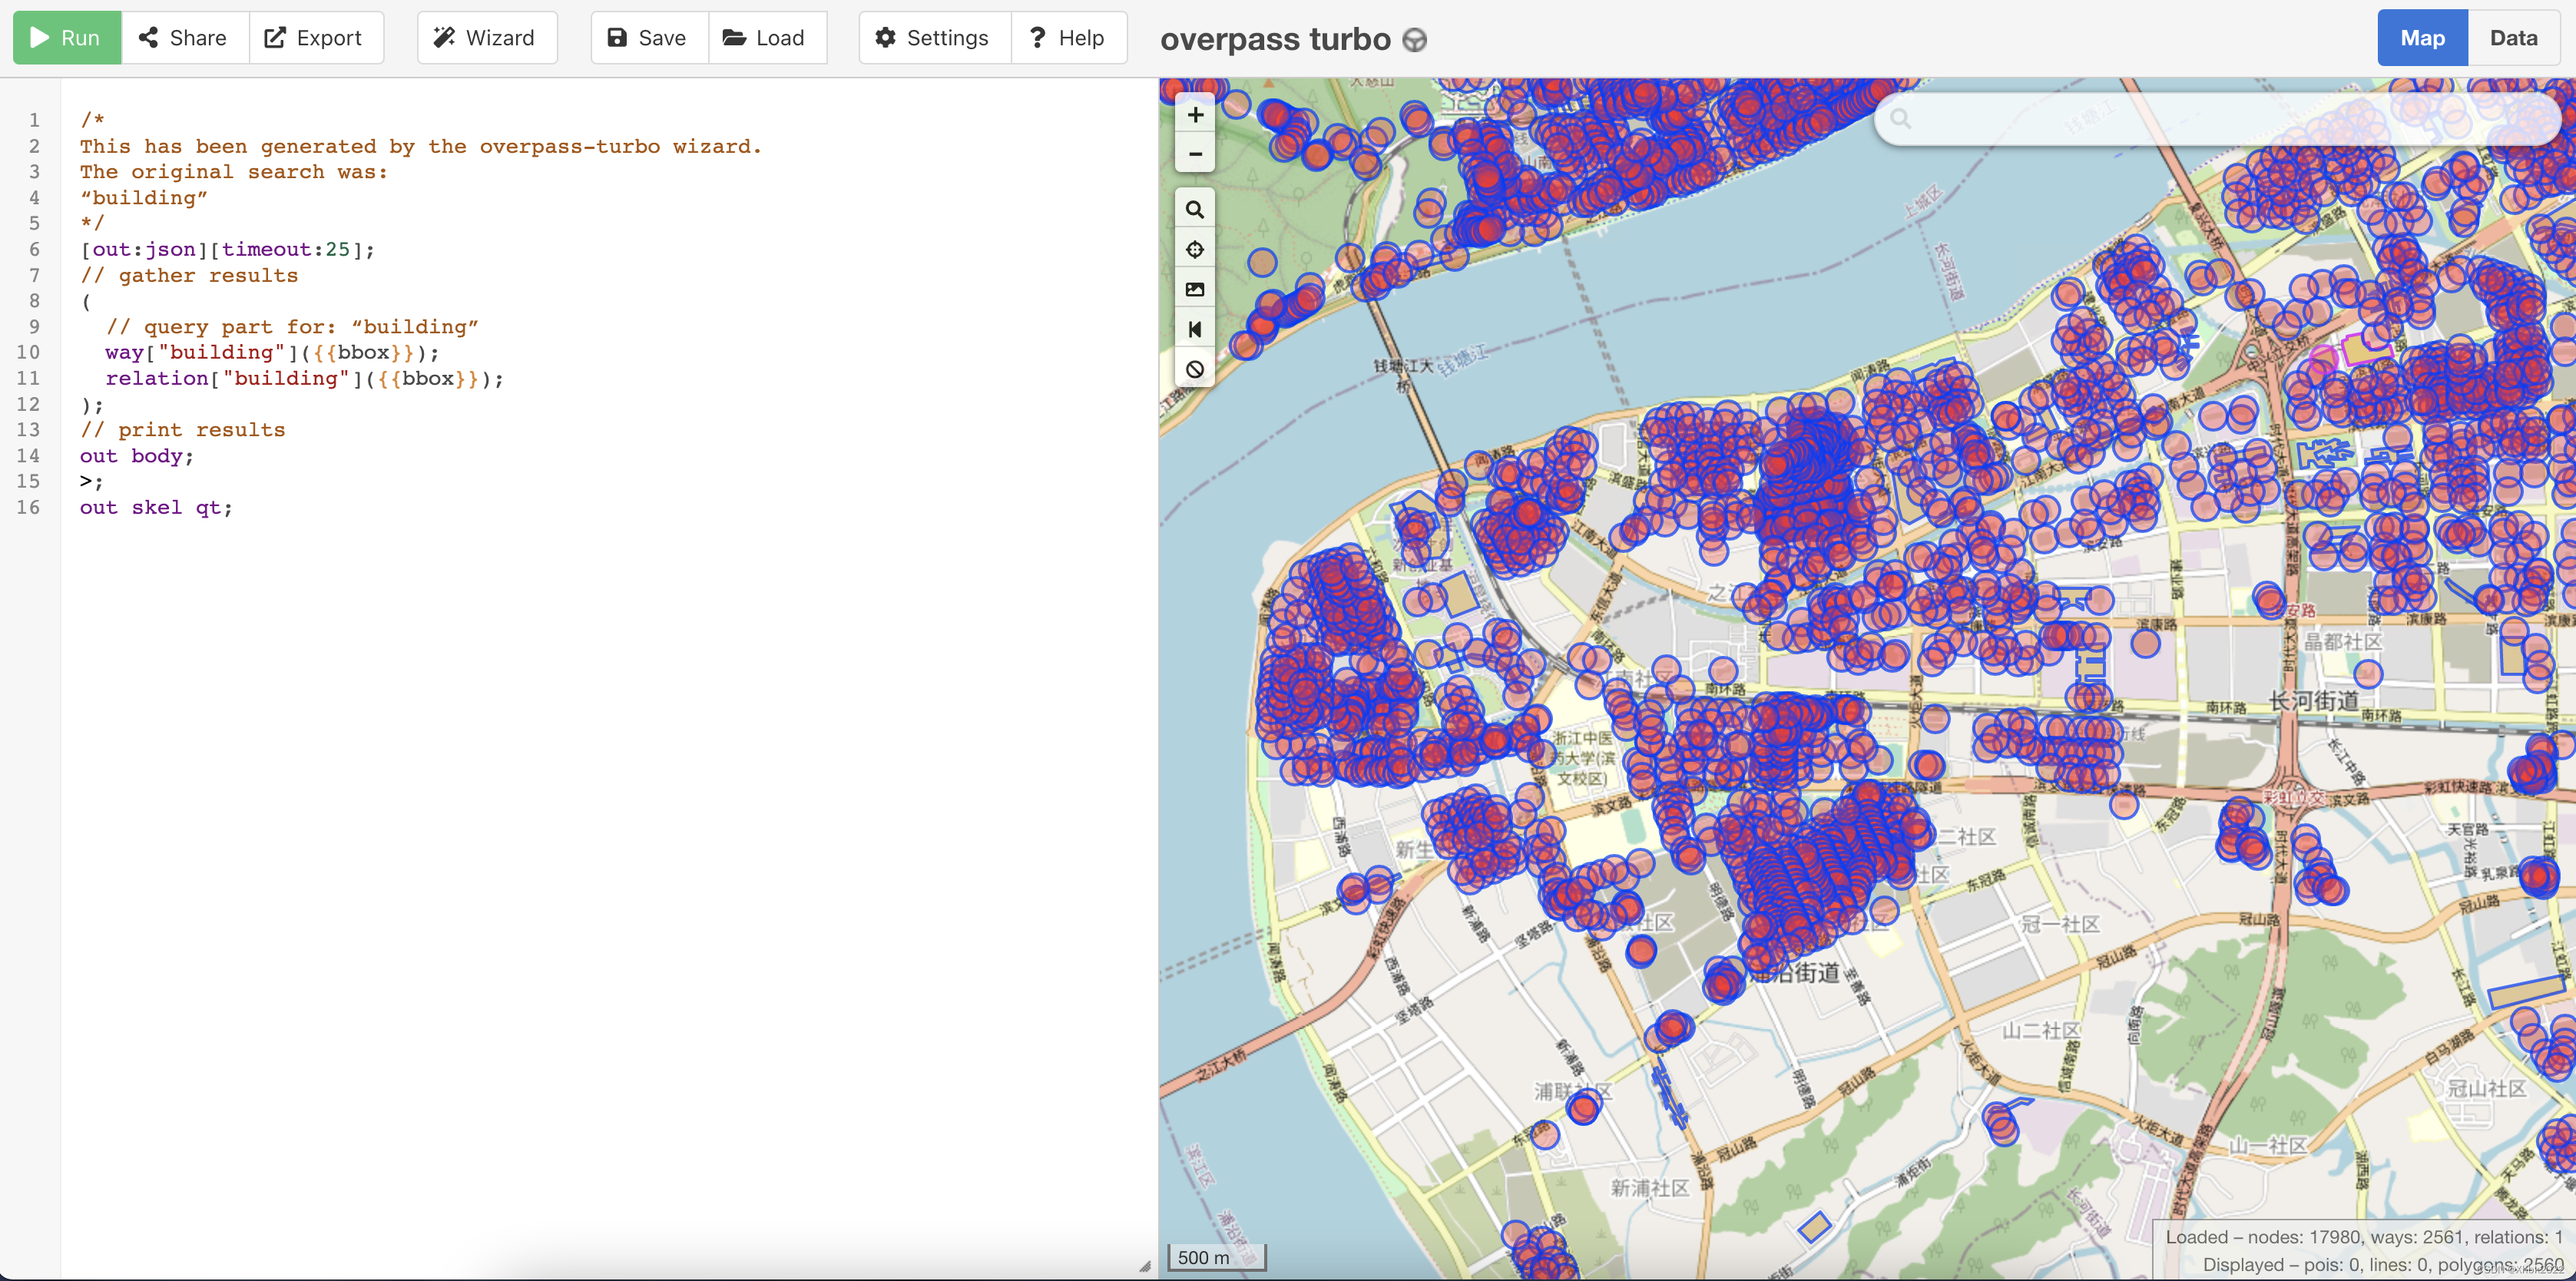Click the zoom to data magnifier icon

(x=1195, y=210)
